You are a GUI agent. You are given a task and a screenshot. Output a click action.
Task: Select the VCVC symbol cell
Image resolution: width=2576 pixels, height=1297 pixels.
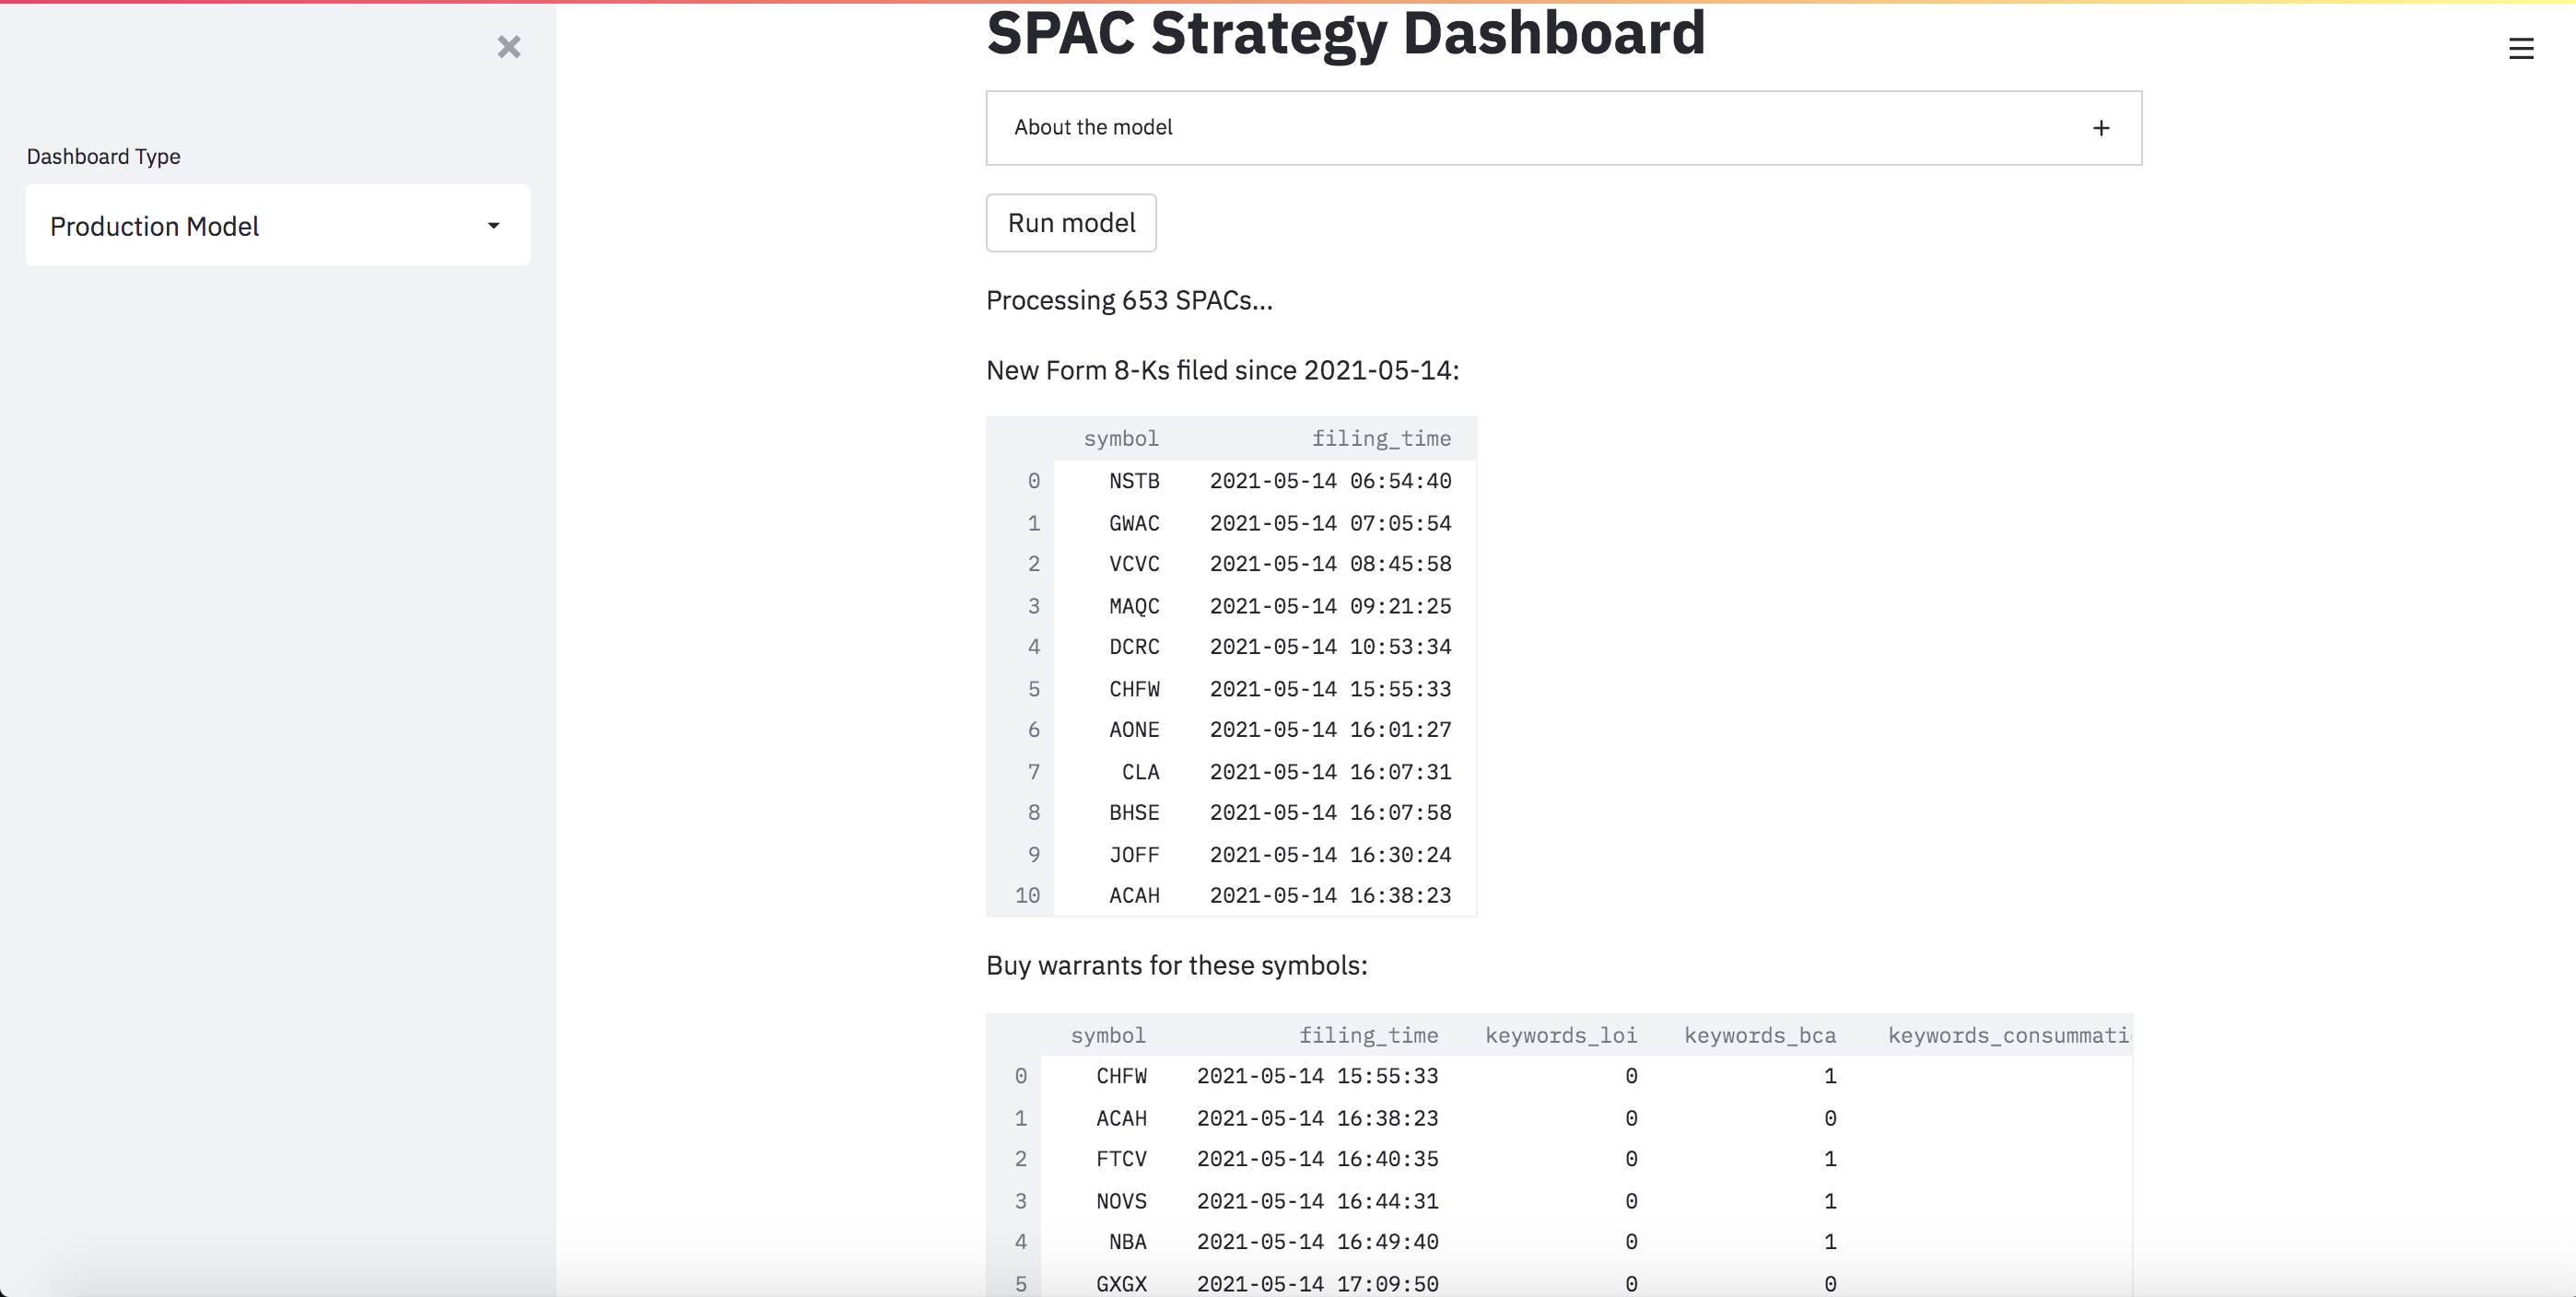click(x=1134, y=564)
